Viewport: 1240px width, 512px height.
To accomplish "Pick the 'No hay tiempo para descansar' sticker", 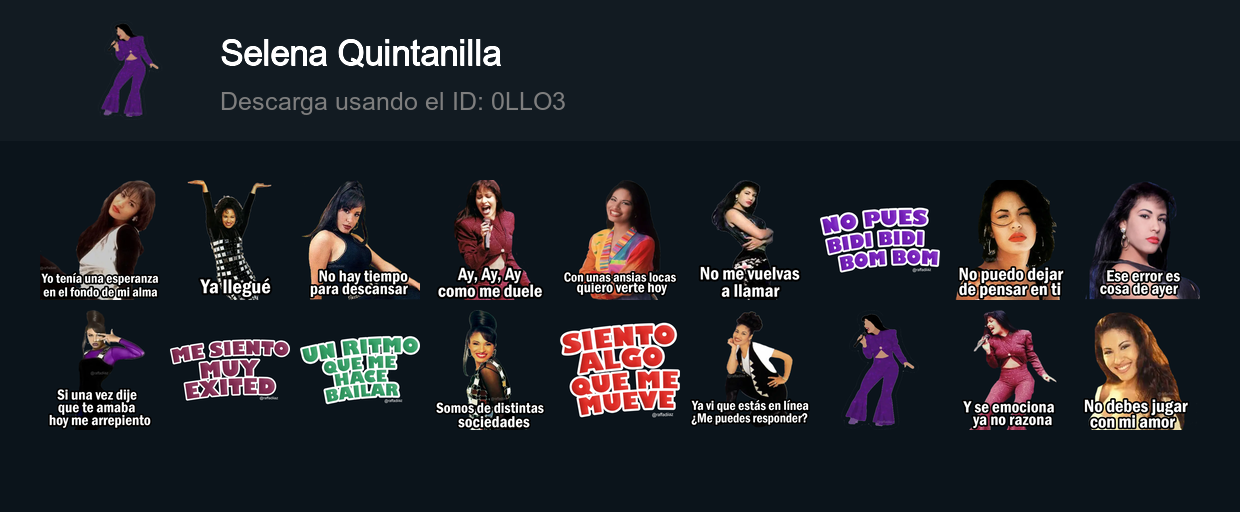I will pyautogui.click(x=360, y=240).
